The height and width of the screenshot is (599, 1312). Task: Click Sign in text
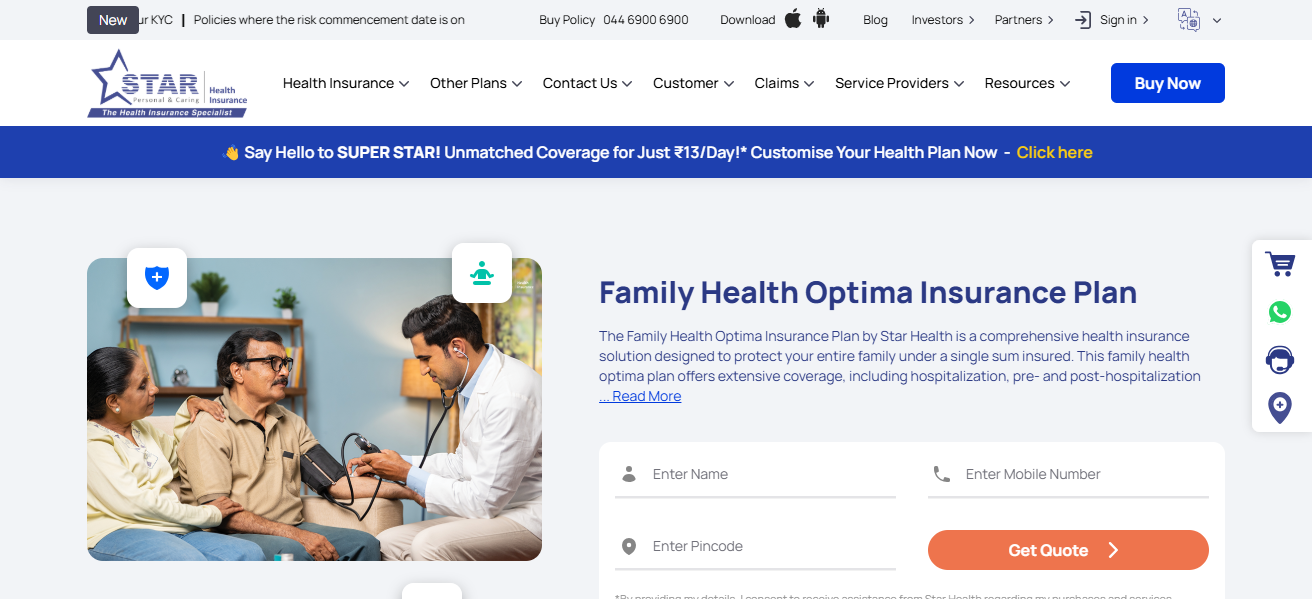click(x=1118, y=20)
